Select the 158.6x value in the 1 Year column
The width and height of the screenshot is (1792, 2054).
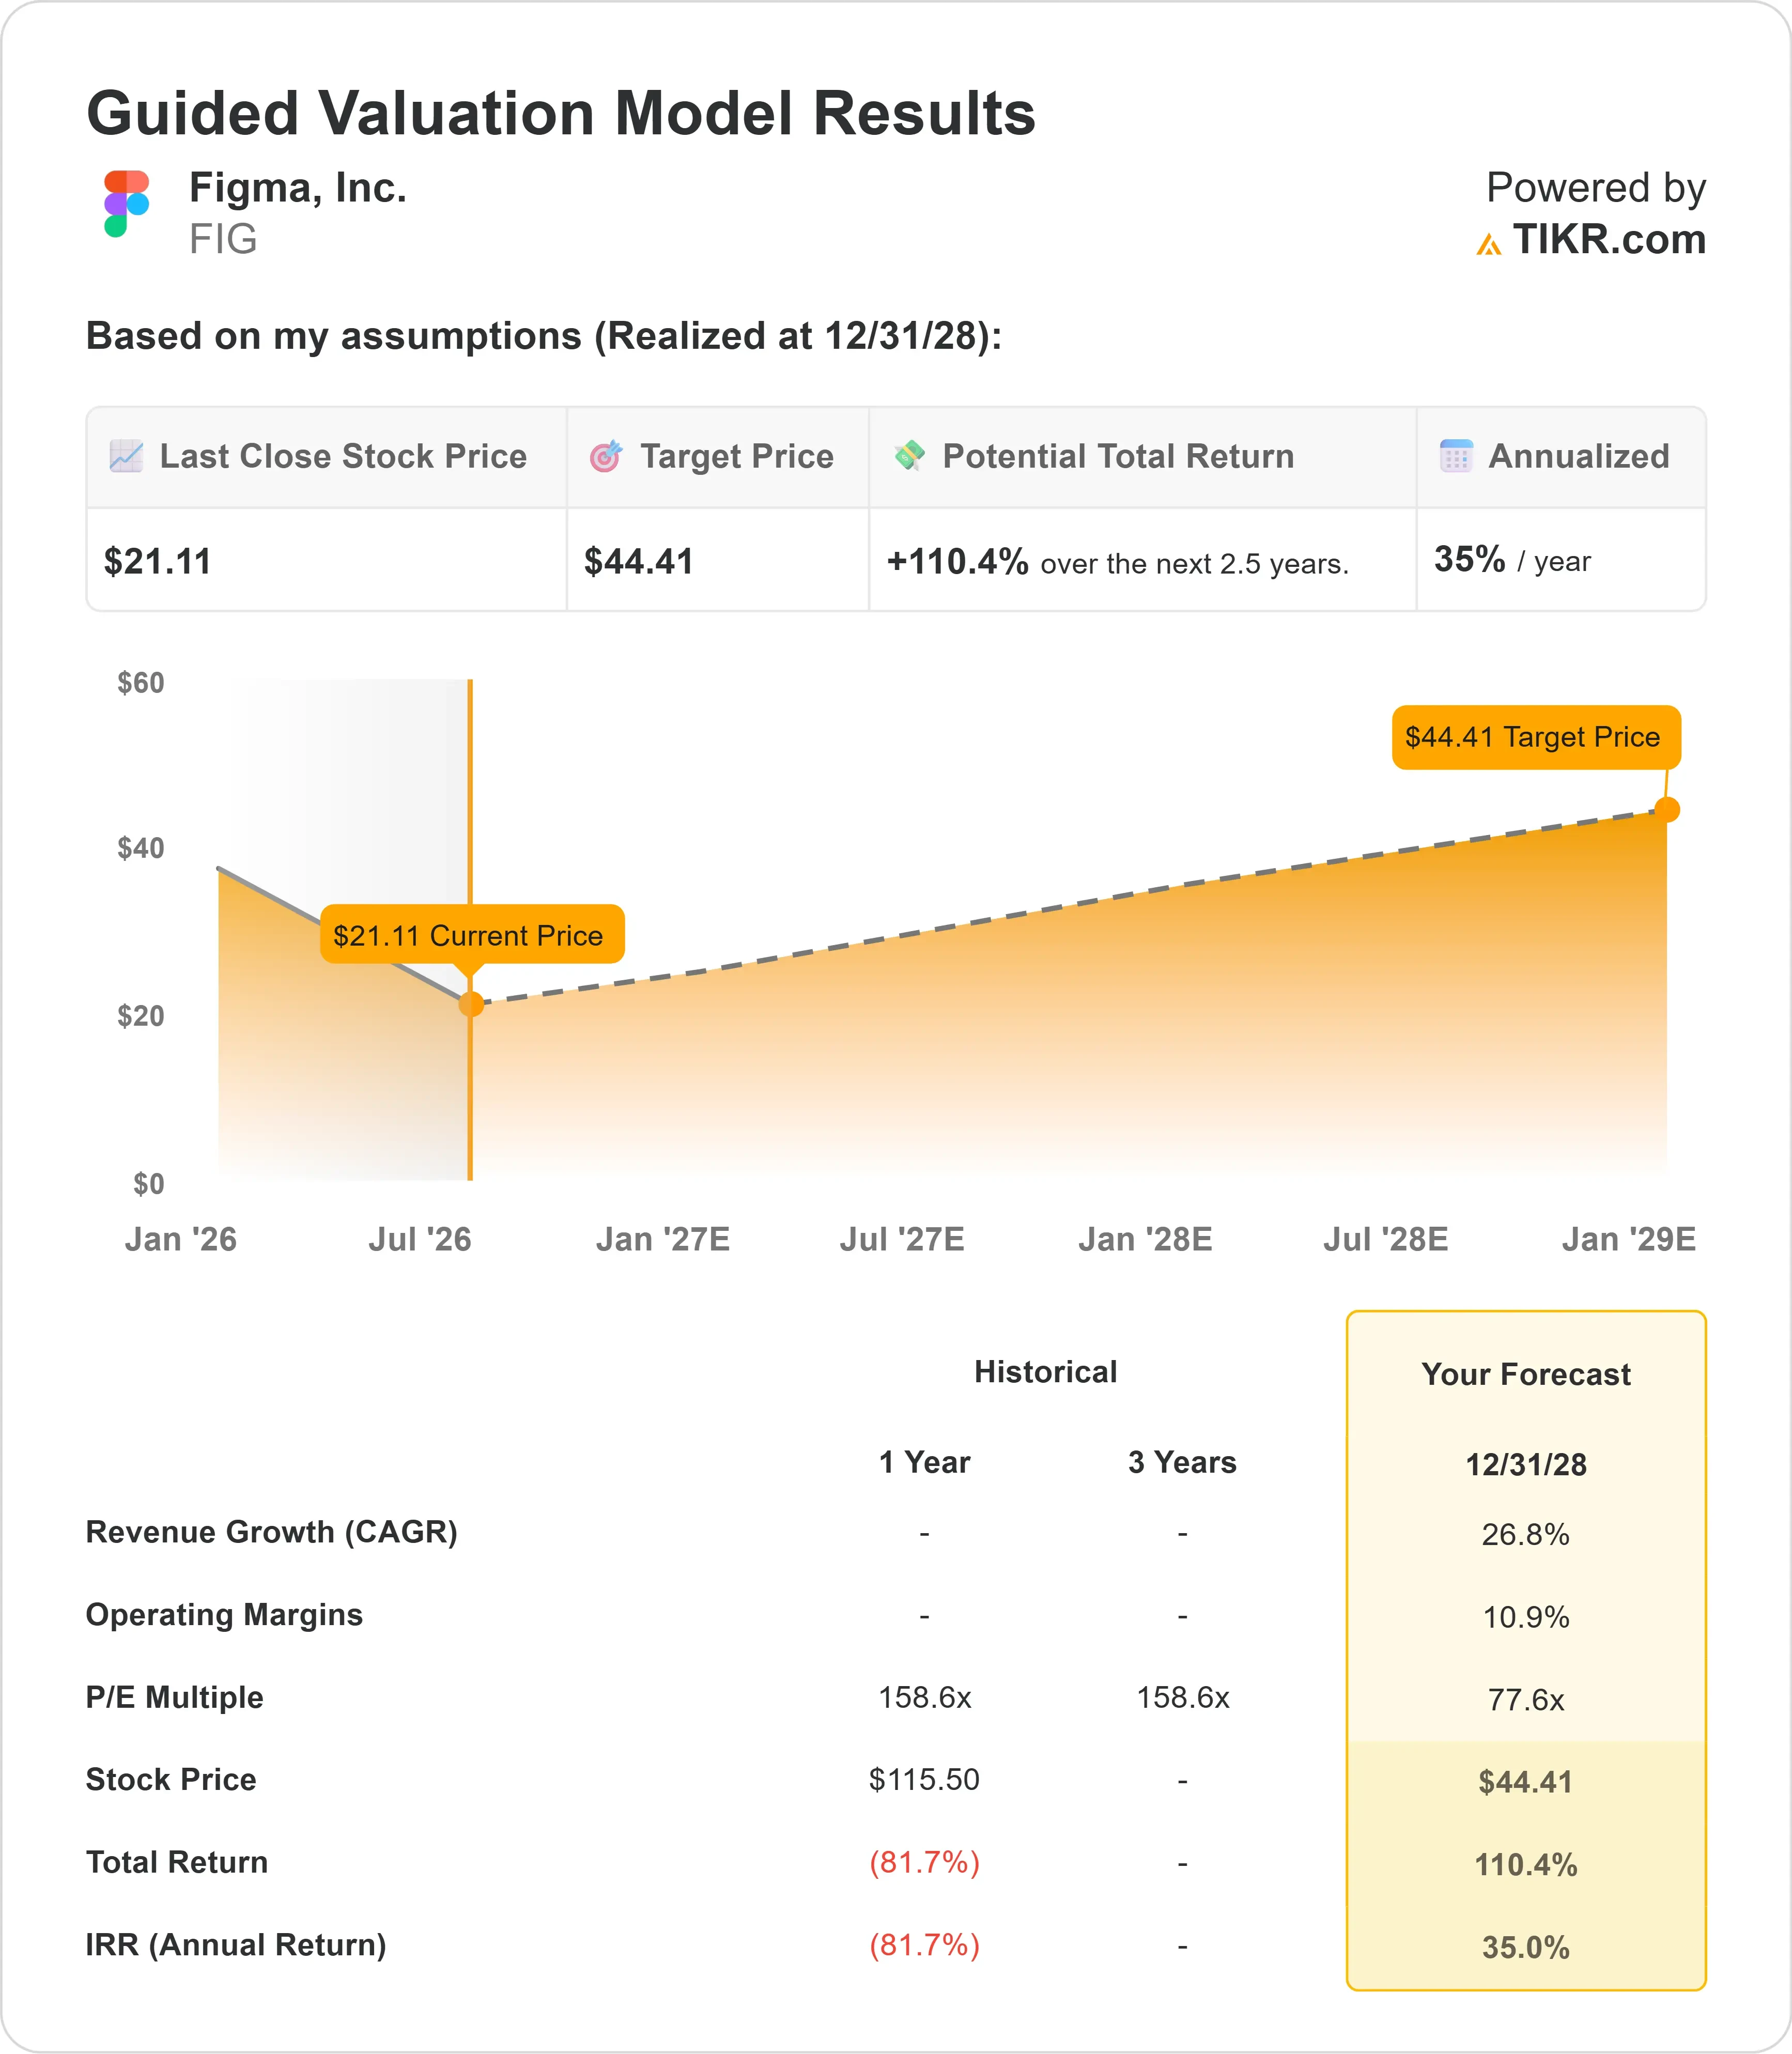[x=925, y=1697]
